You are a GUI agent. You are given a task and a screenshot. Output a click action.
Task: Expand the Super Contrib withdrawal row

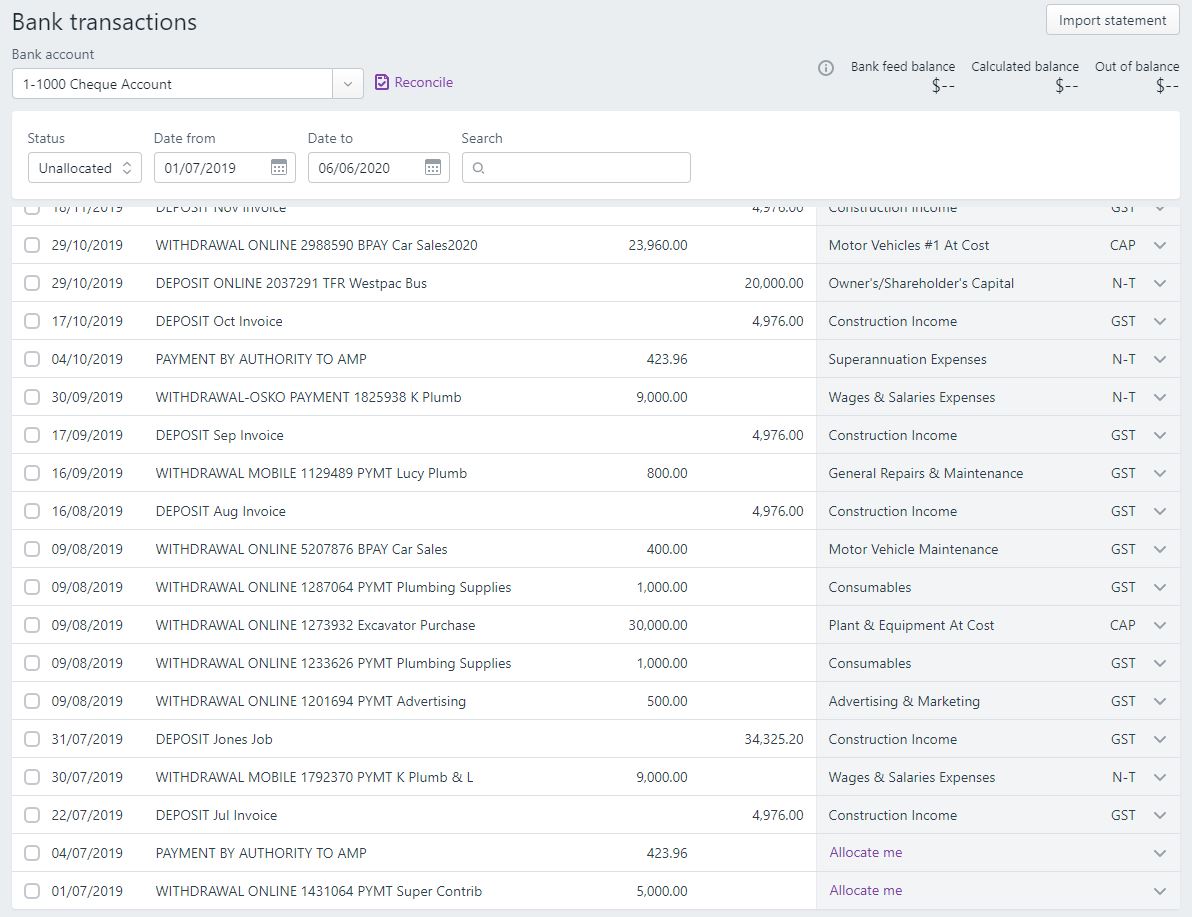pos(1158,890)
